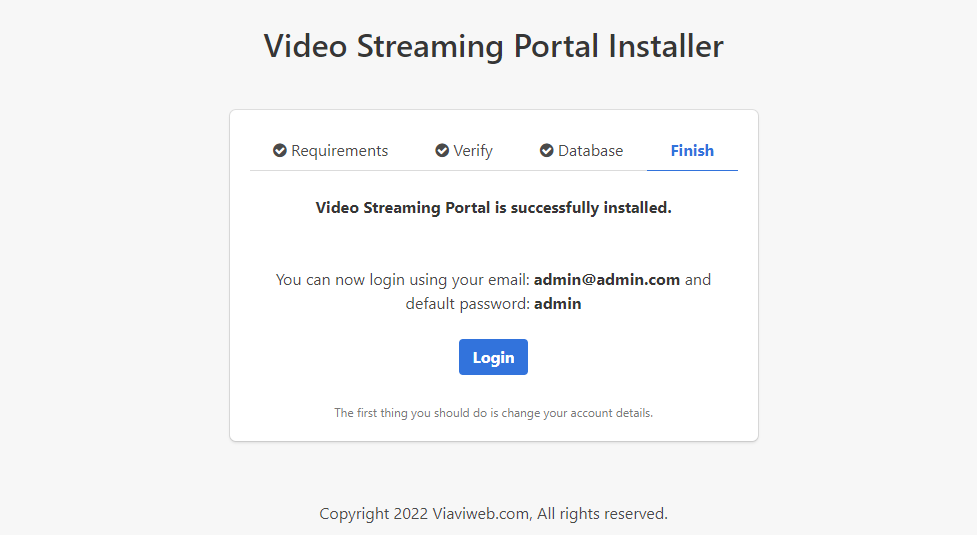Click the successfully installed confirmation message
This screenshot has width=977, height=535.
click(x=493, y=208)
